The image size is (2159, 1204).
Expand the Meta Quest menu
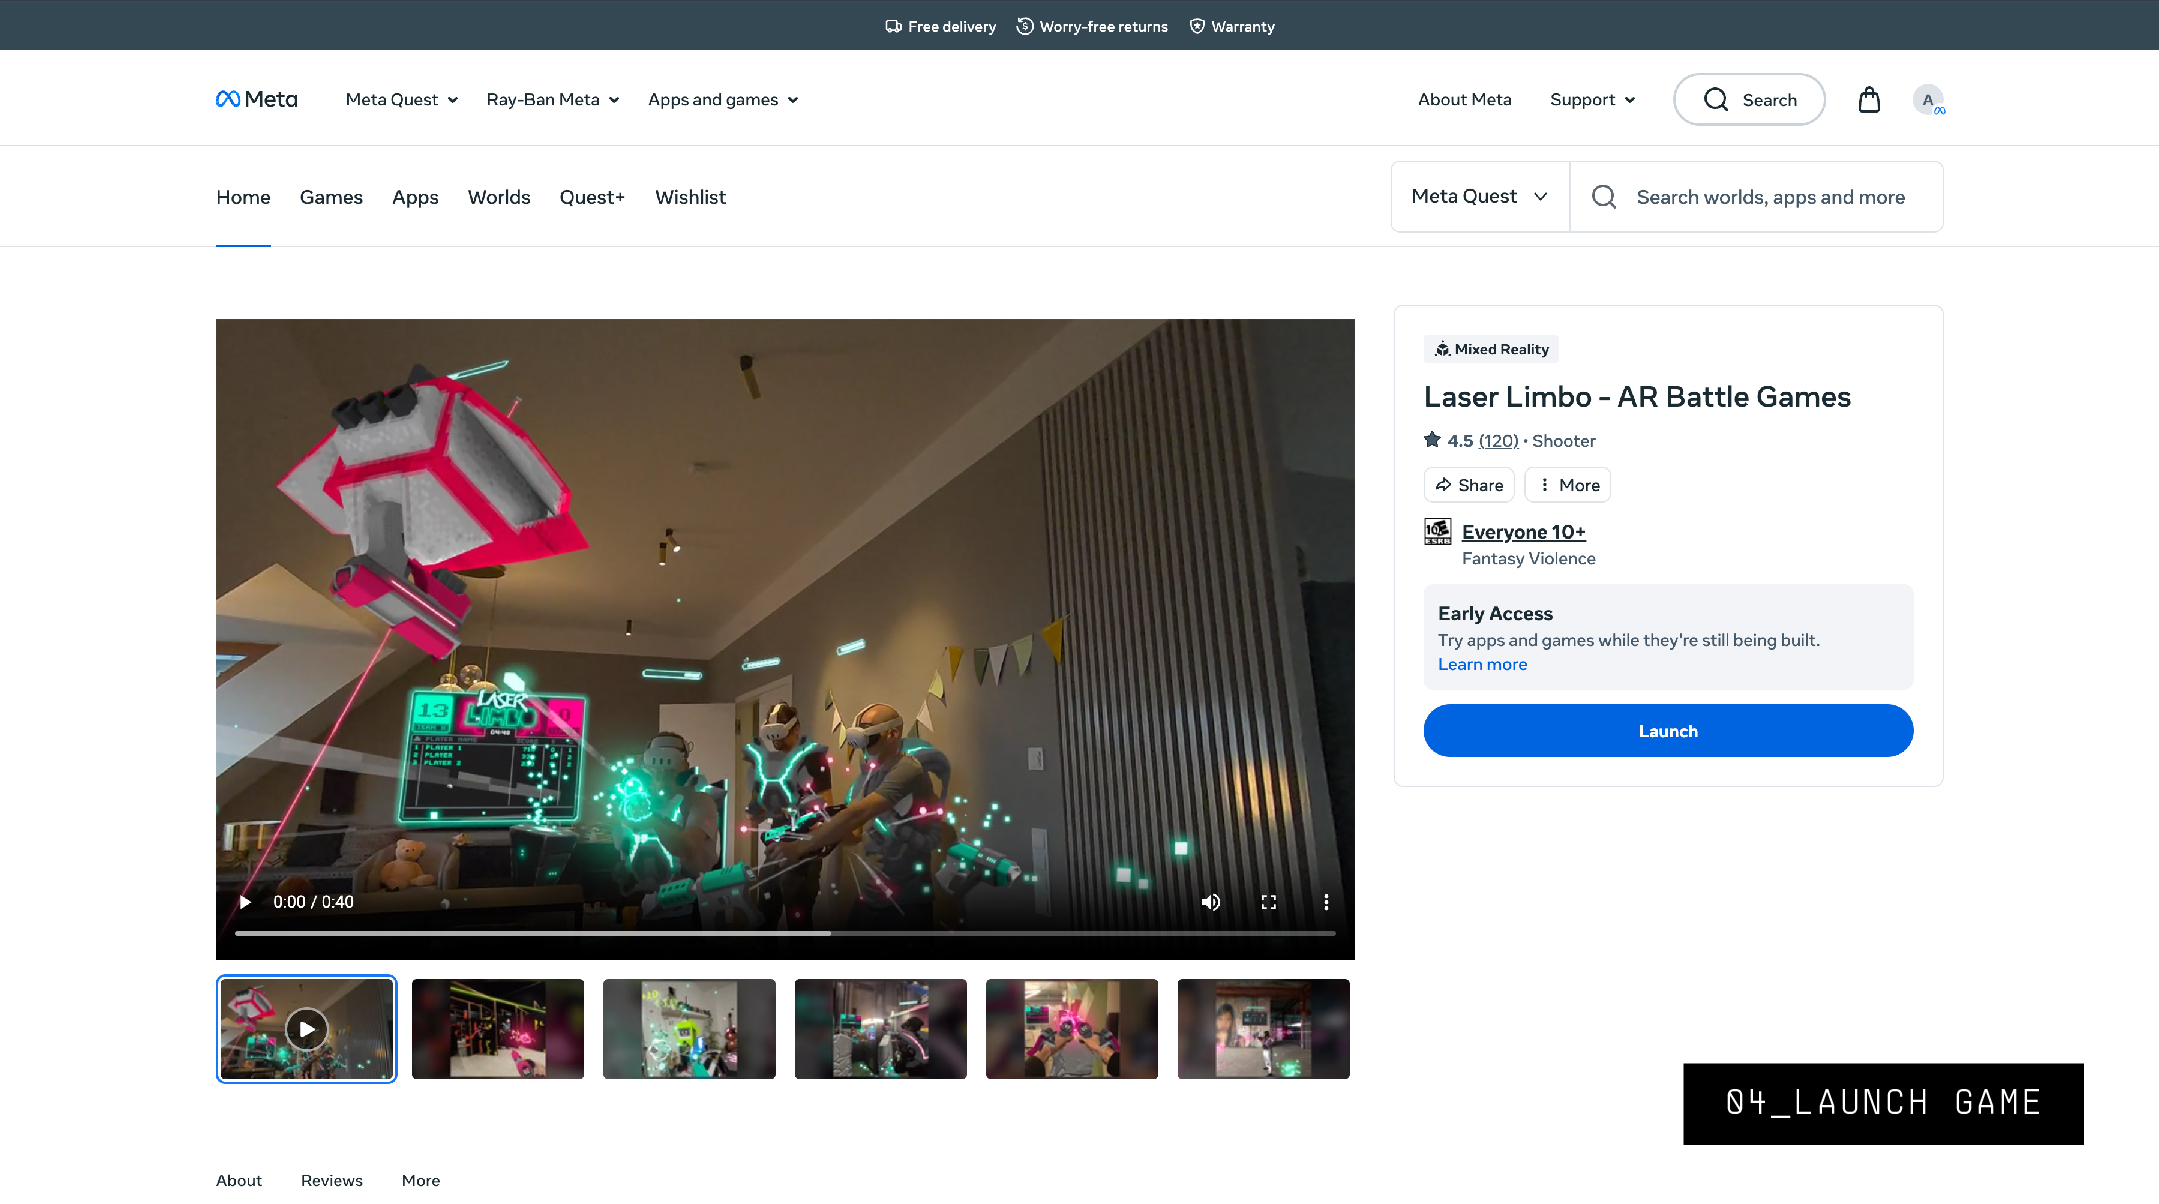click(402, 99)
